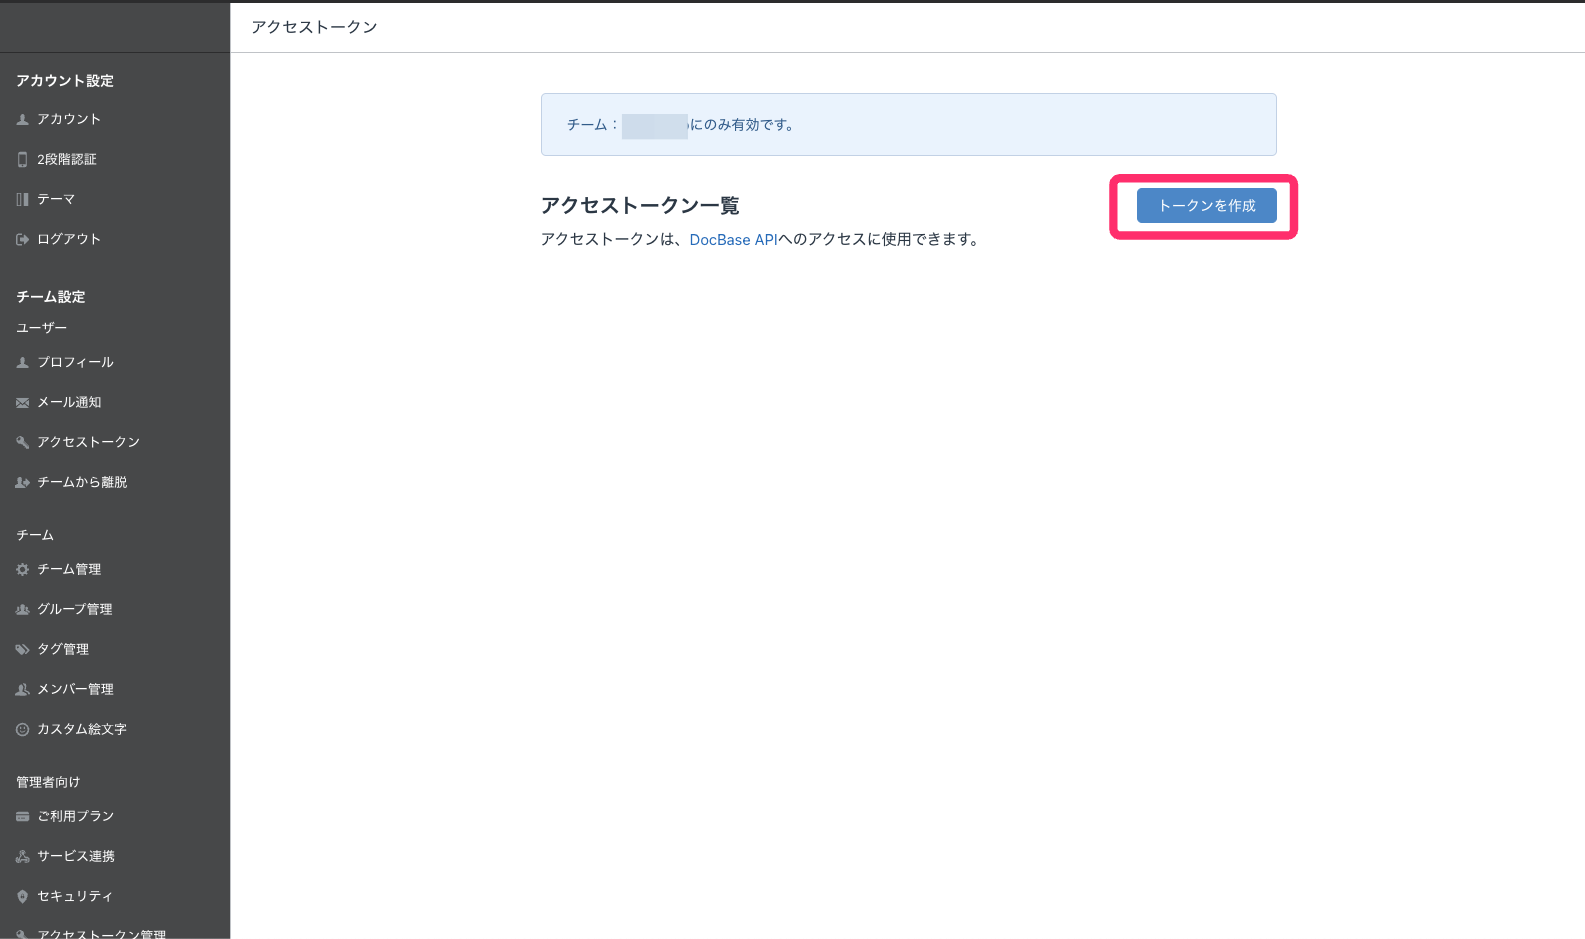Click the サービス連携 integration icon

[x=22, y=856]
